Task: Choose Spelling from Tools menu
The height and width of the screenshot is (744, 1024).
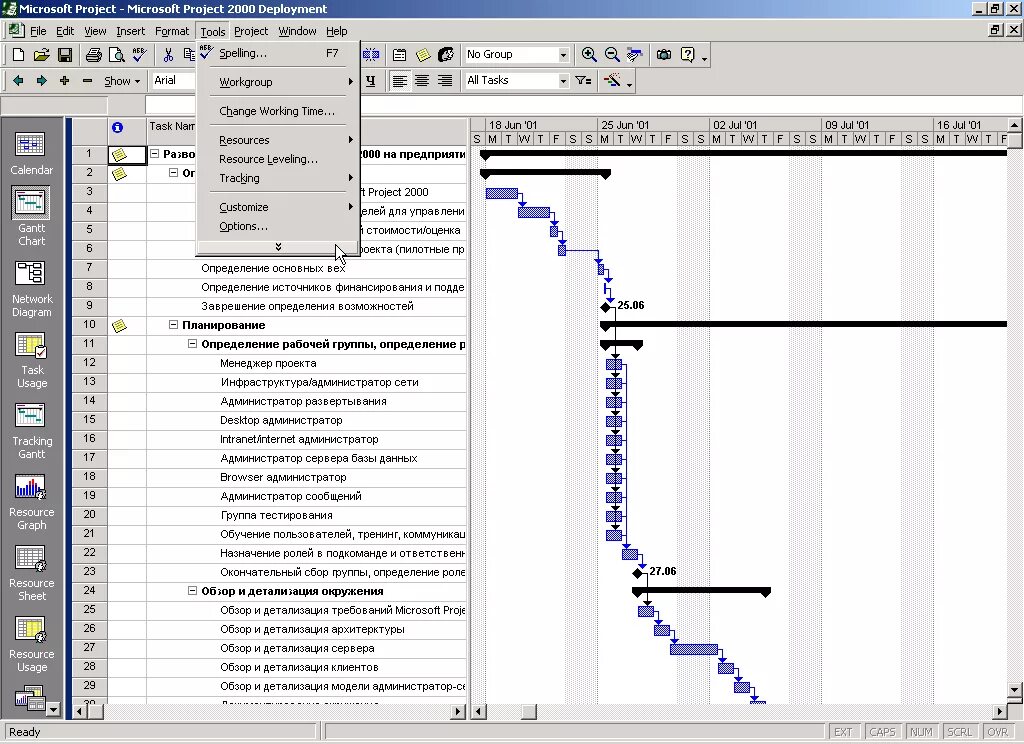Action: click(x=278, y=53)
